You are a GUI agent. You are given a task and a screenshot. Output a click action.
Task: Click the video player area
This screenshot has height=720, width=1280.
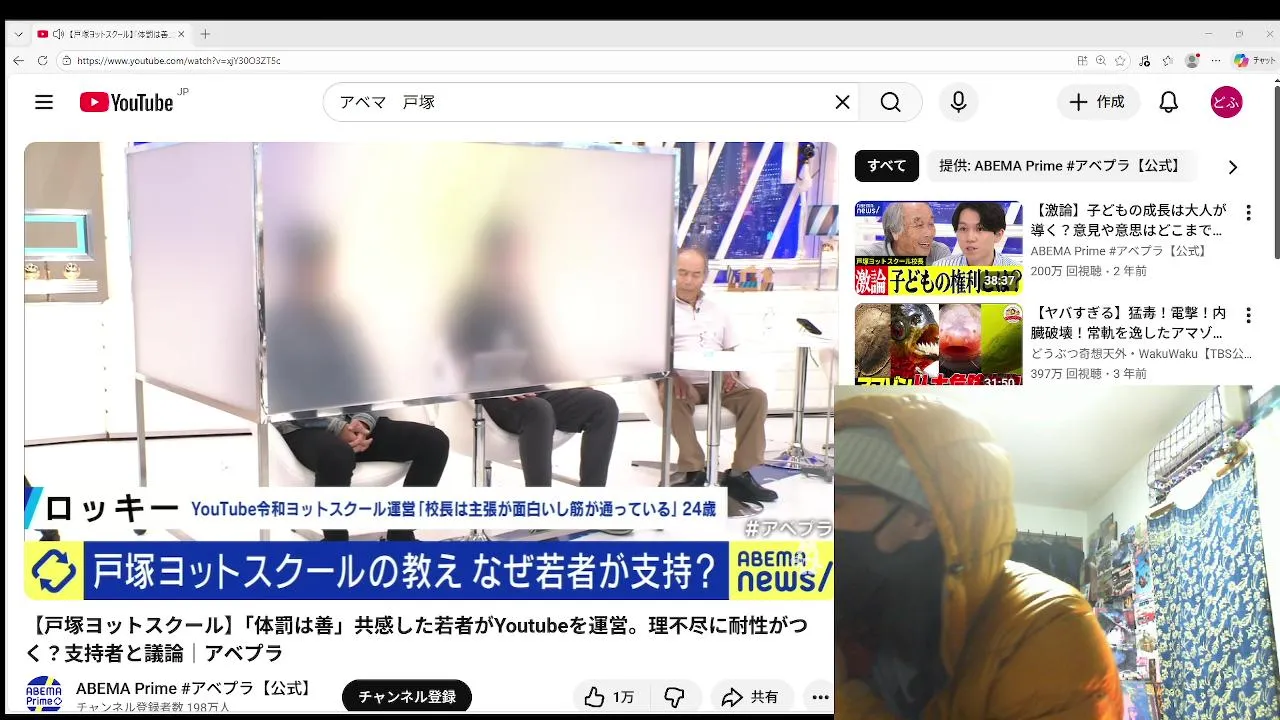[x=429, y=370]
